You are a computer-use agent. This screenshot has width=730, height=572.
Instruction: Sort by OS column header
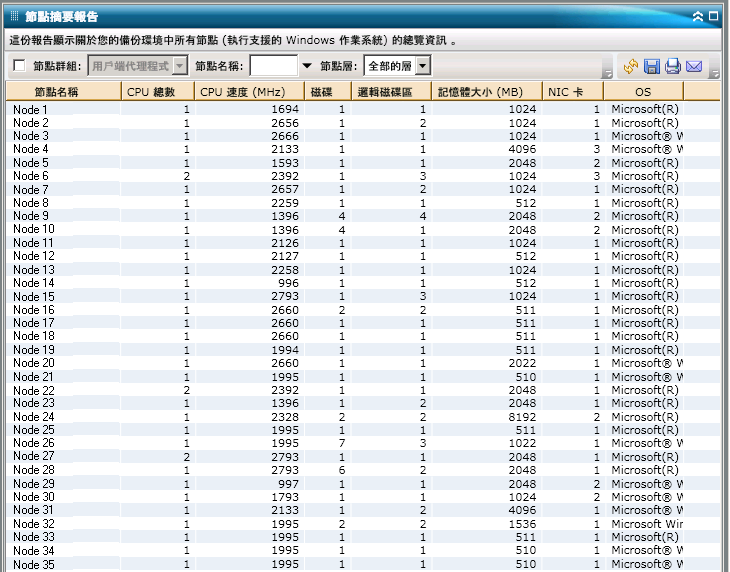644,92
